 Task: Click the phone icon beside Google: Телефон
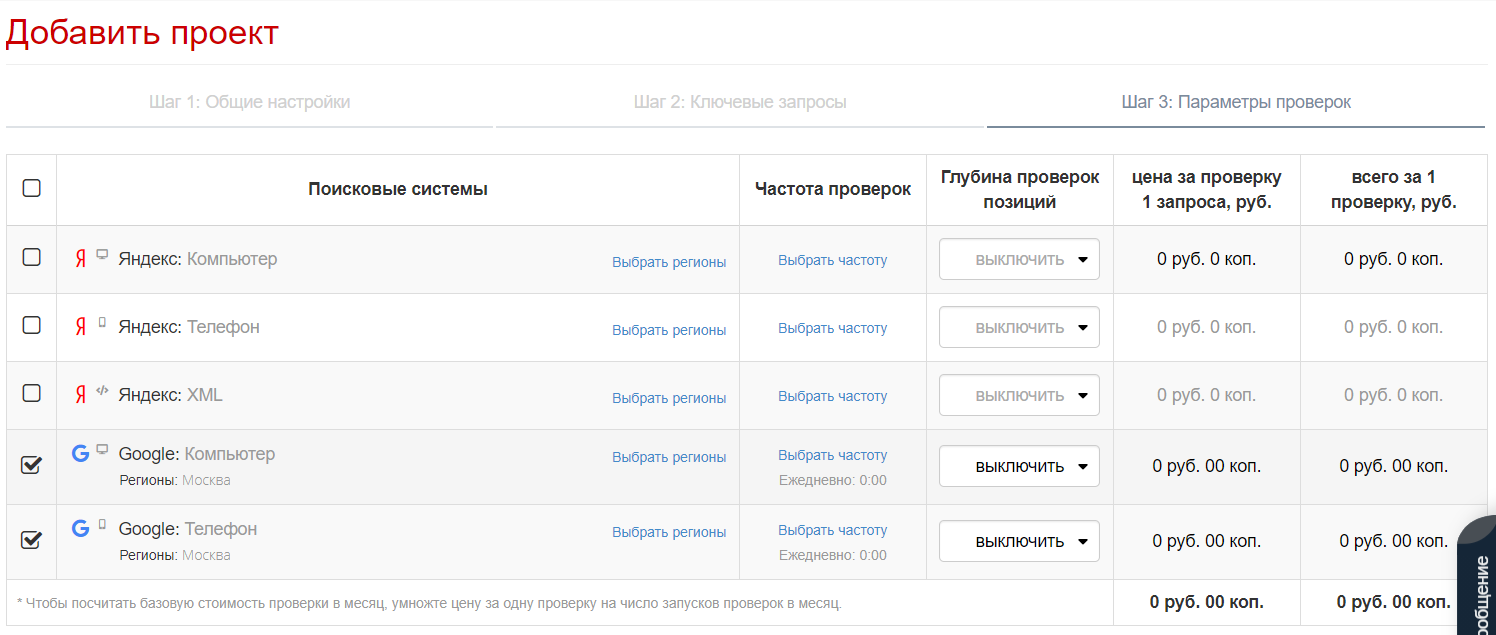click(102, 525)
